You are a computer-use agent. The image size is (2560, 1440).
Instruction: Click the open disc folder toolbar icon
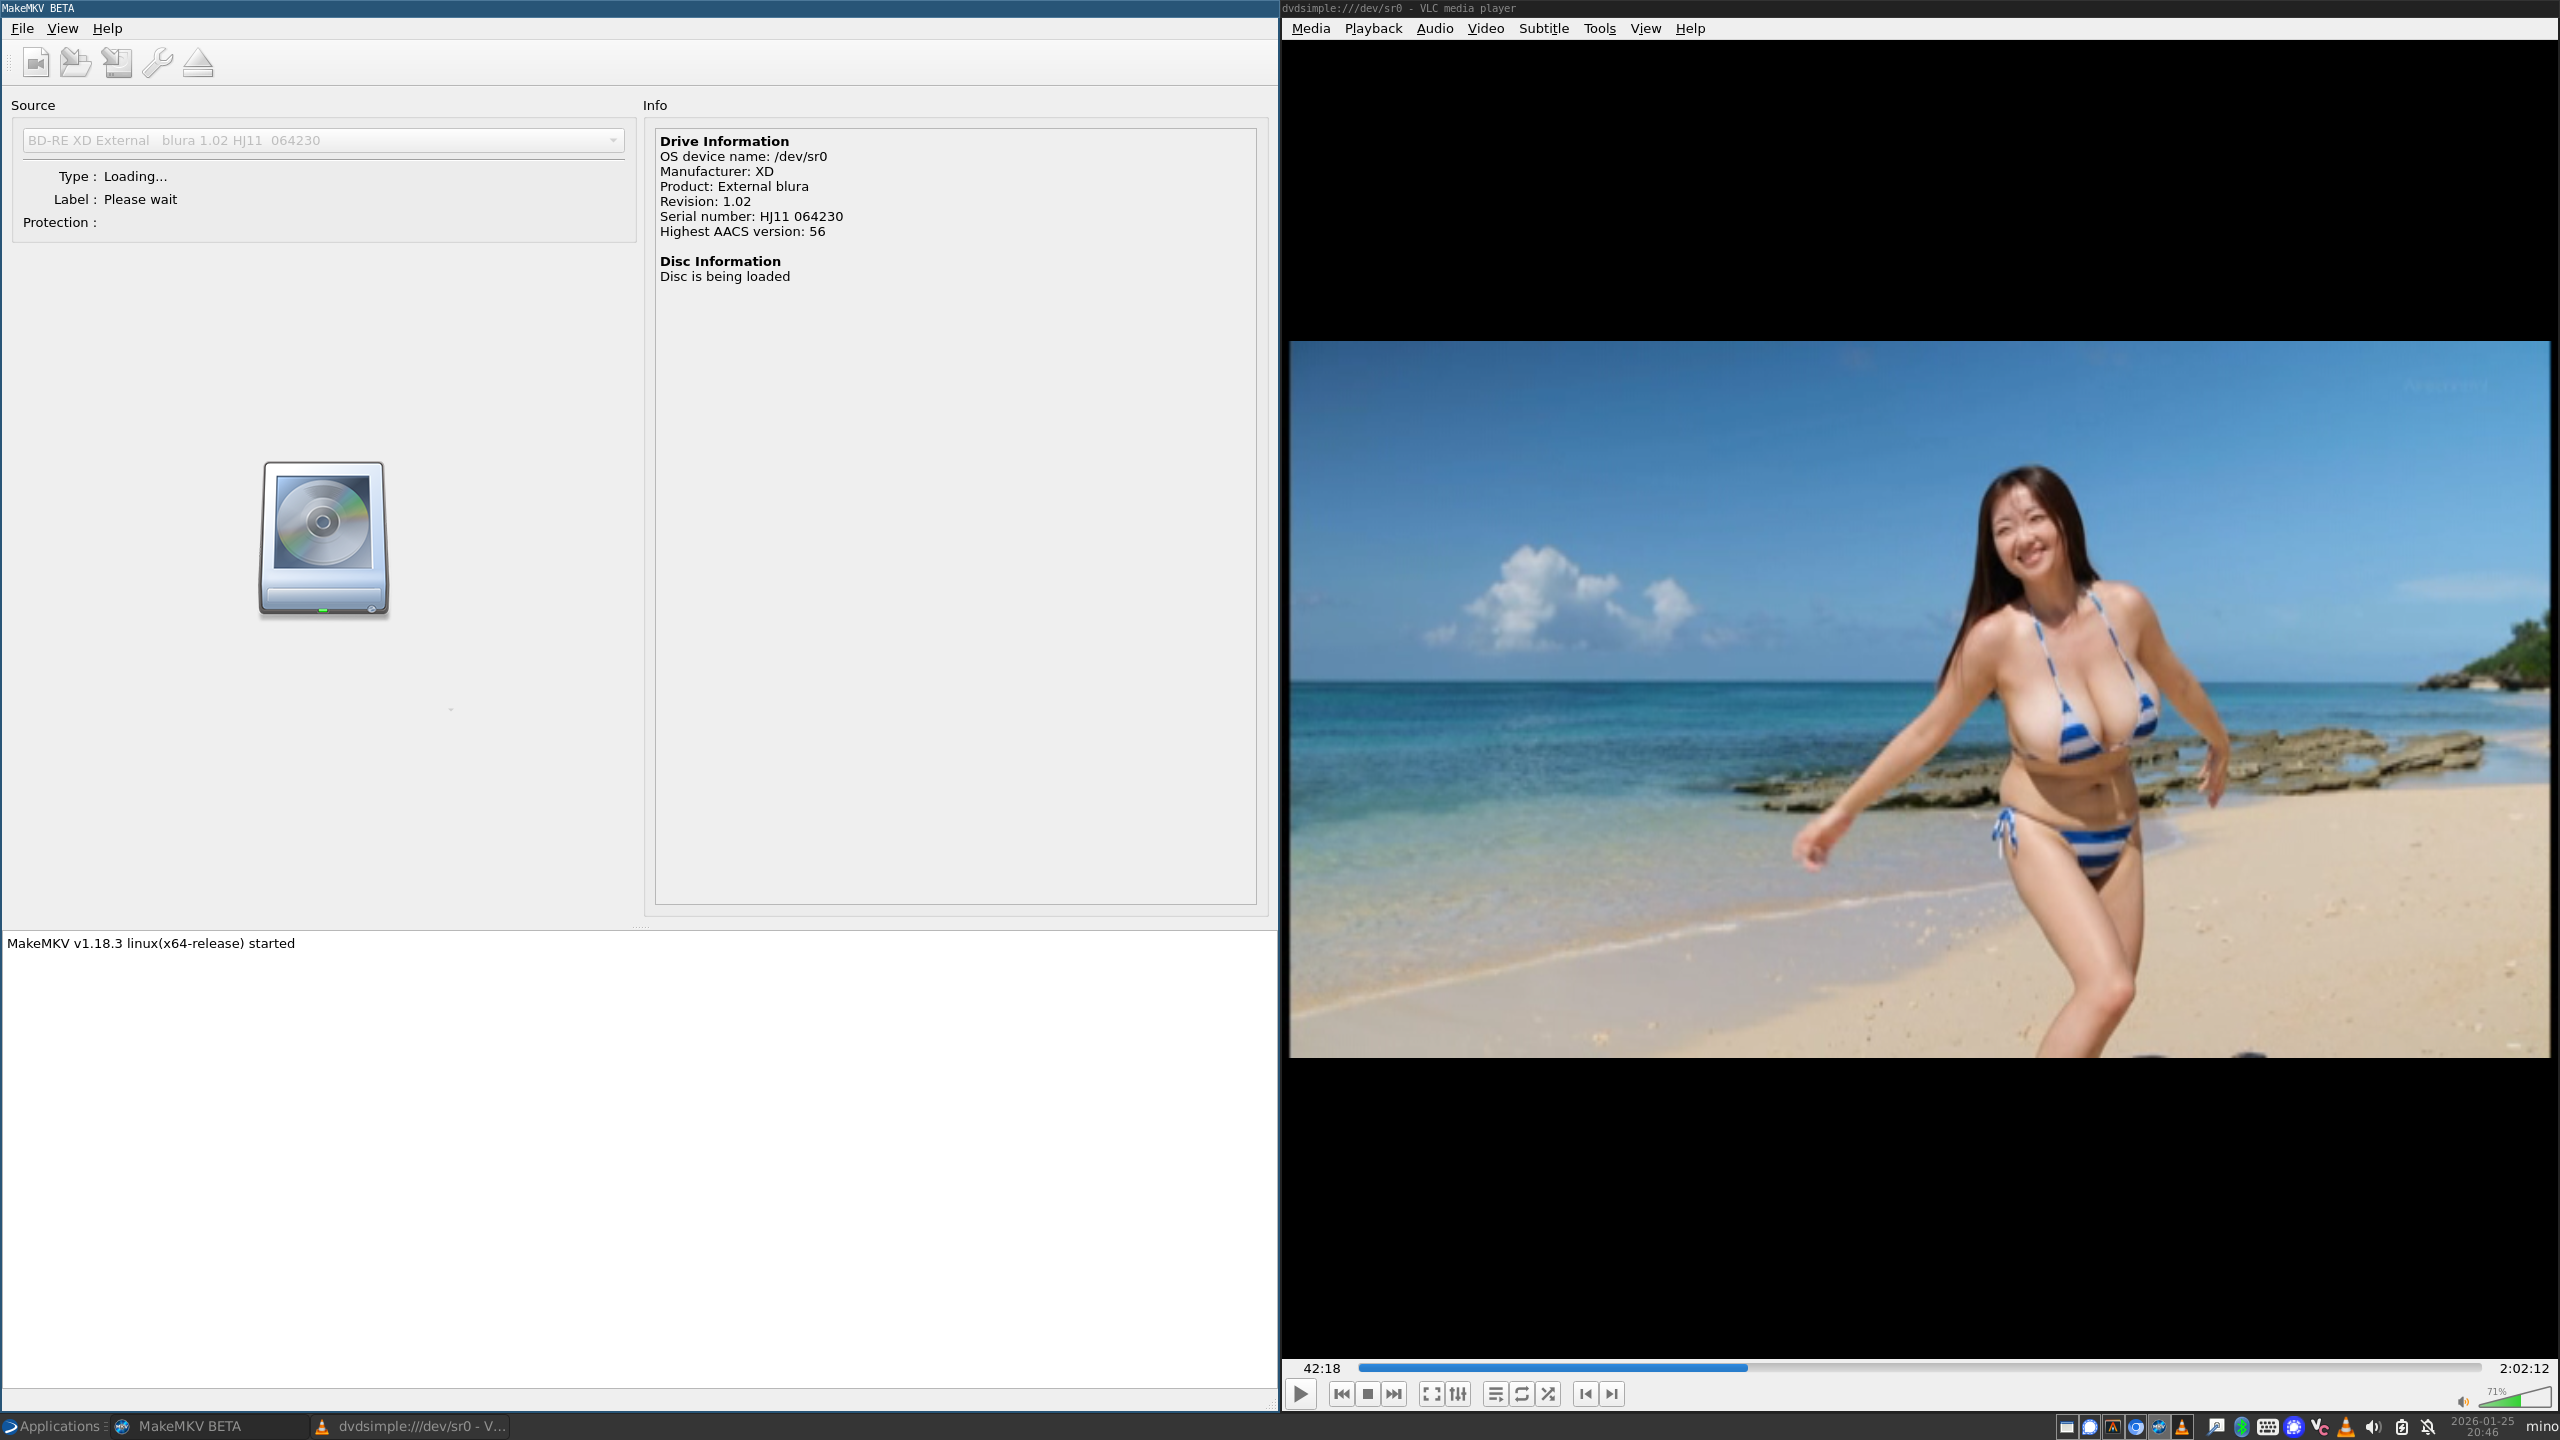(76, 63)
